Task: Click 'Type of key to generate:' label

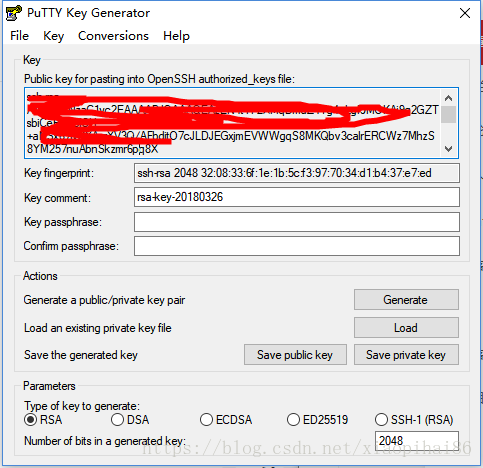Action: click(82, 406)
